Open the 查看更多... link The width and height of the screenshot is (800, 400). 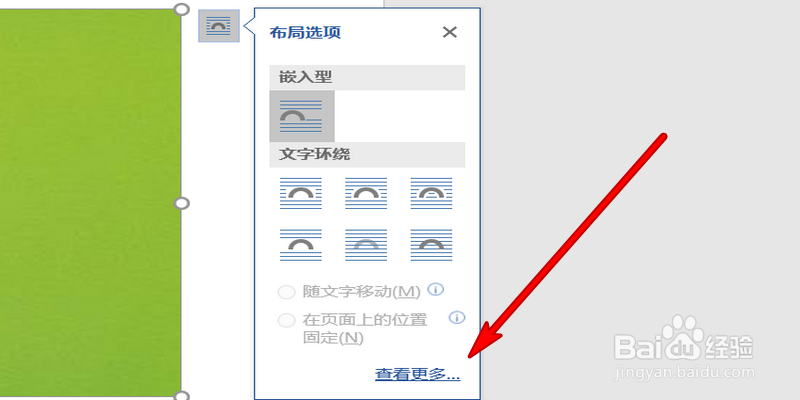tap(418, 374)
